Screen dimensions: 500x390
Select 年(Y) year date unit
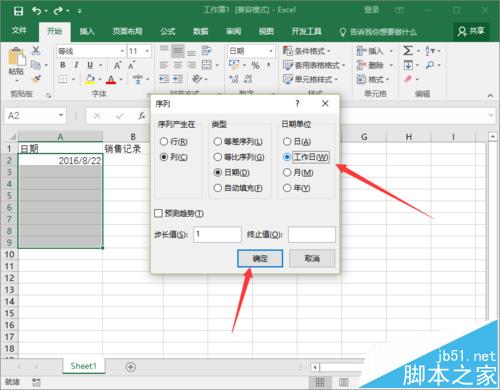point(296,188)
